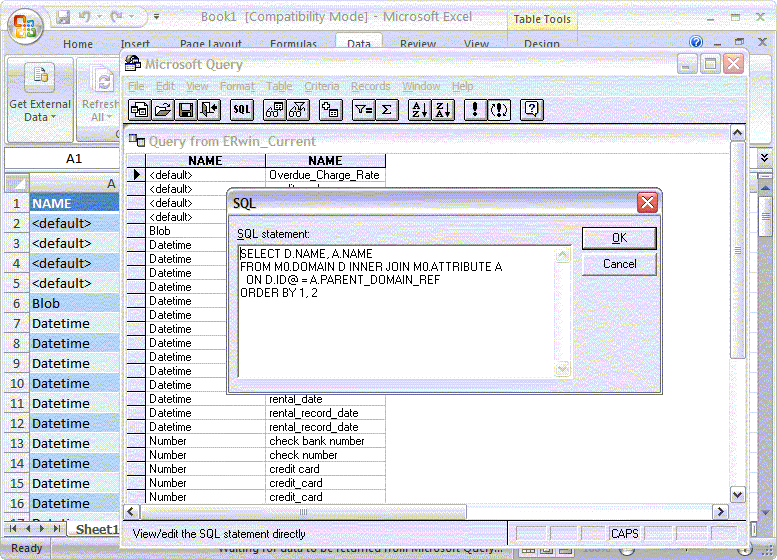Click Redo in Quick Access Toolbar

tap(117, 17)
